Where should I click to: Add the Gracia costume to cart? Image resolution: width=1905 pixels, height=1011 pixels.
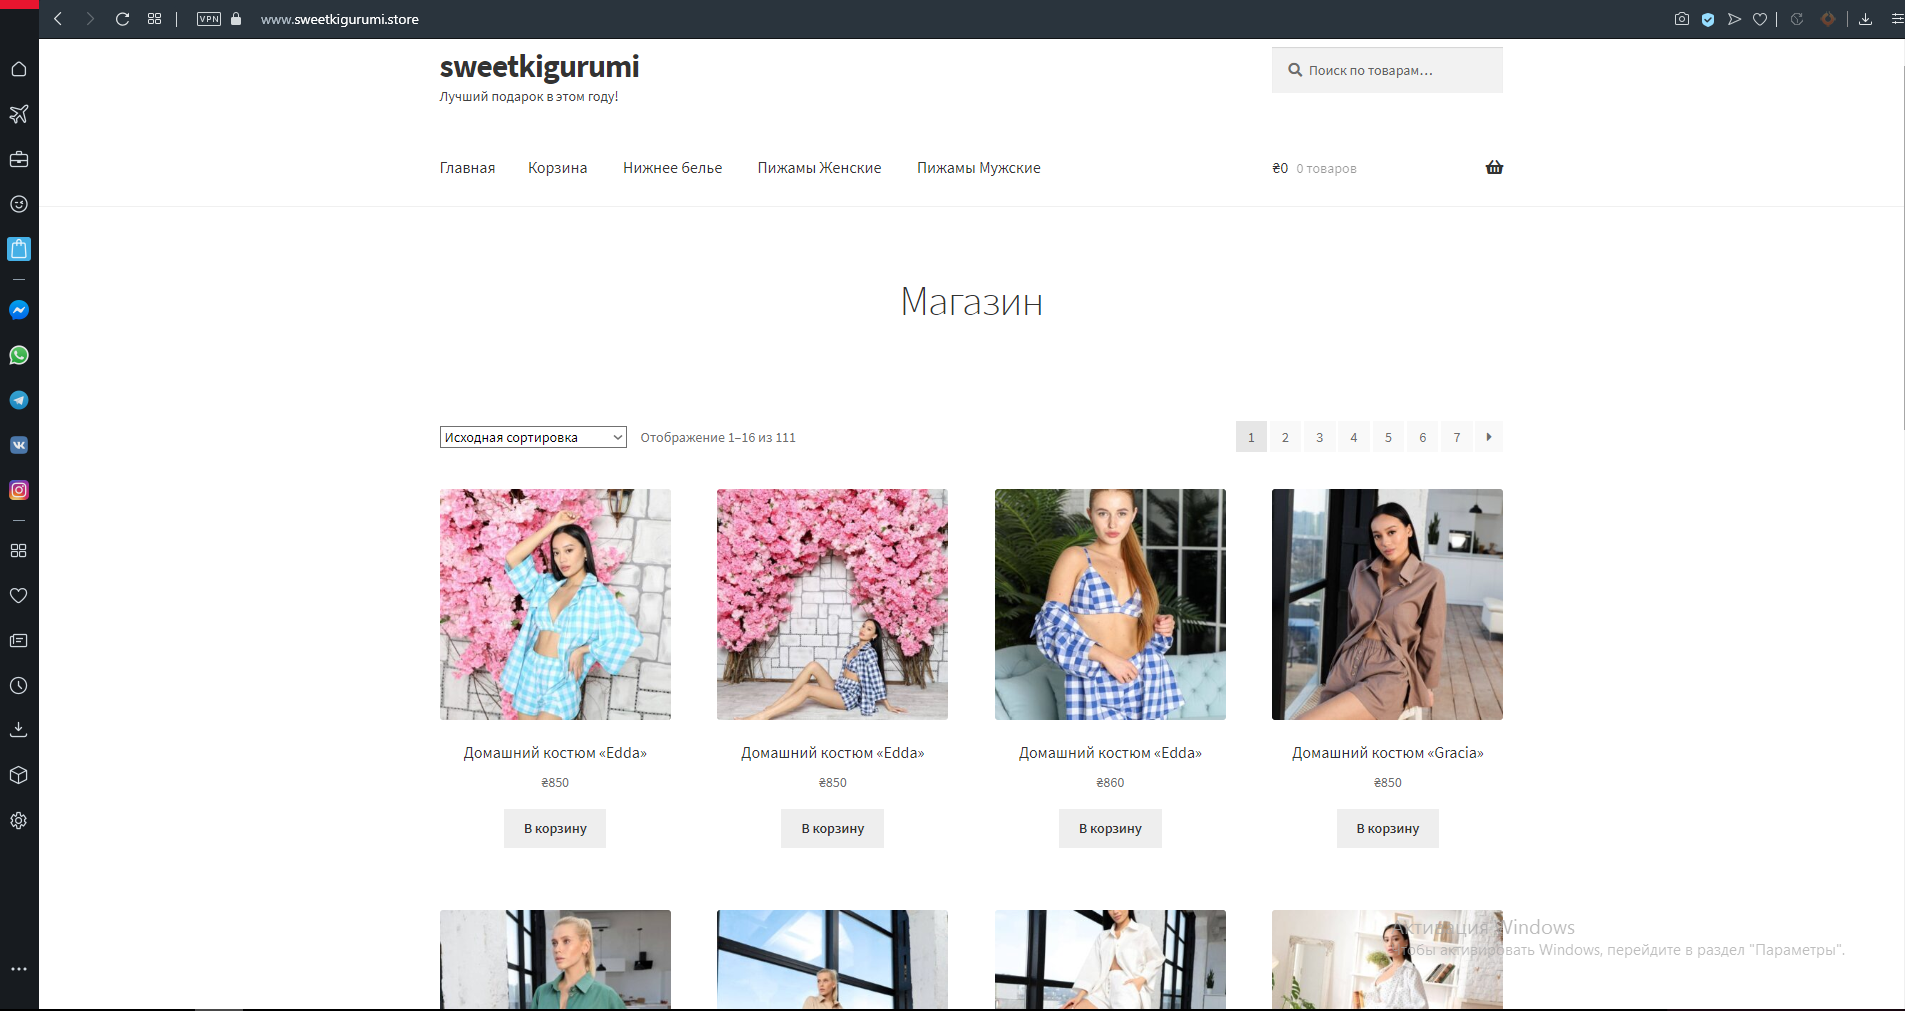point(1387,828)
